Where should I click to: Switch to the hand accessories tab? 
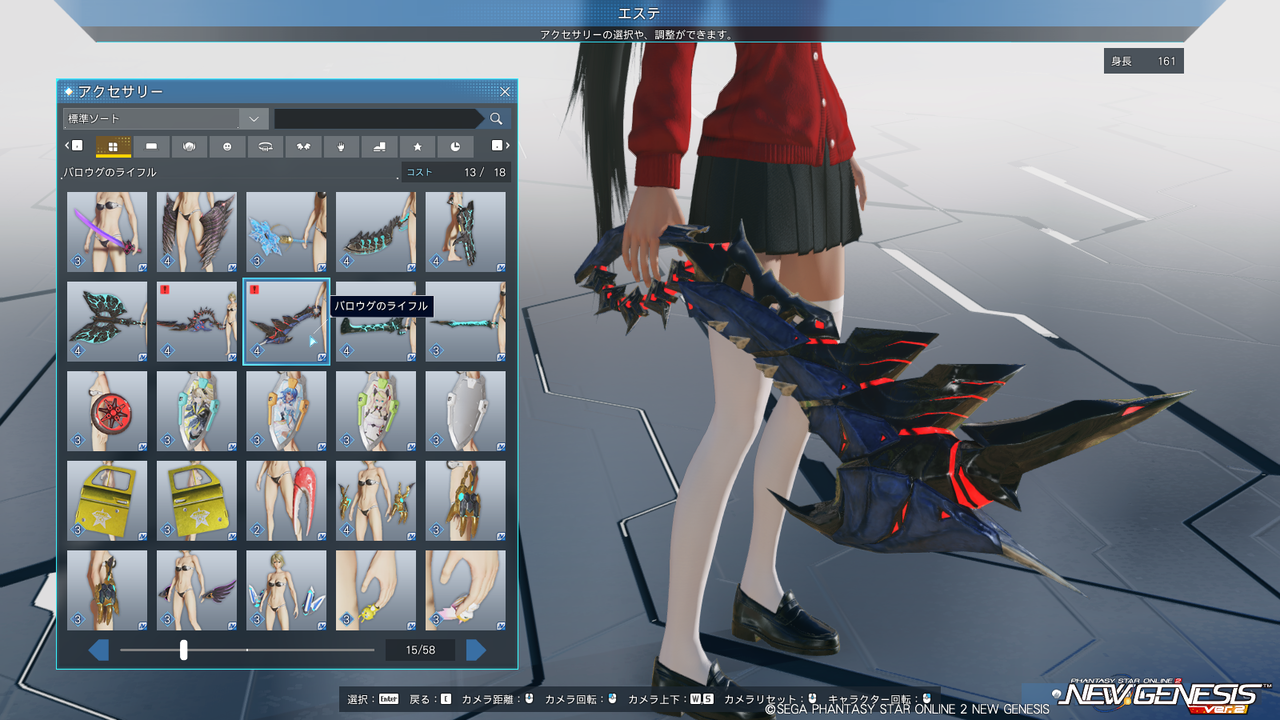coord(341,147)
